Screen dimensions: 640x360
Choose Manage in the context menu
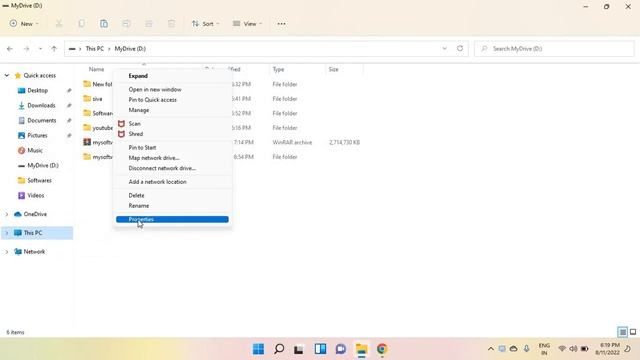tap(172, 110)
